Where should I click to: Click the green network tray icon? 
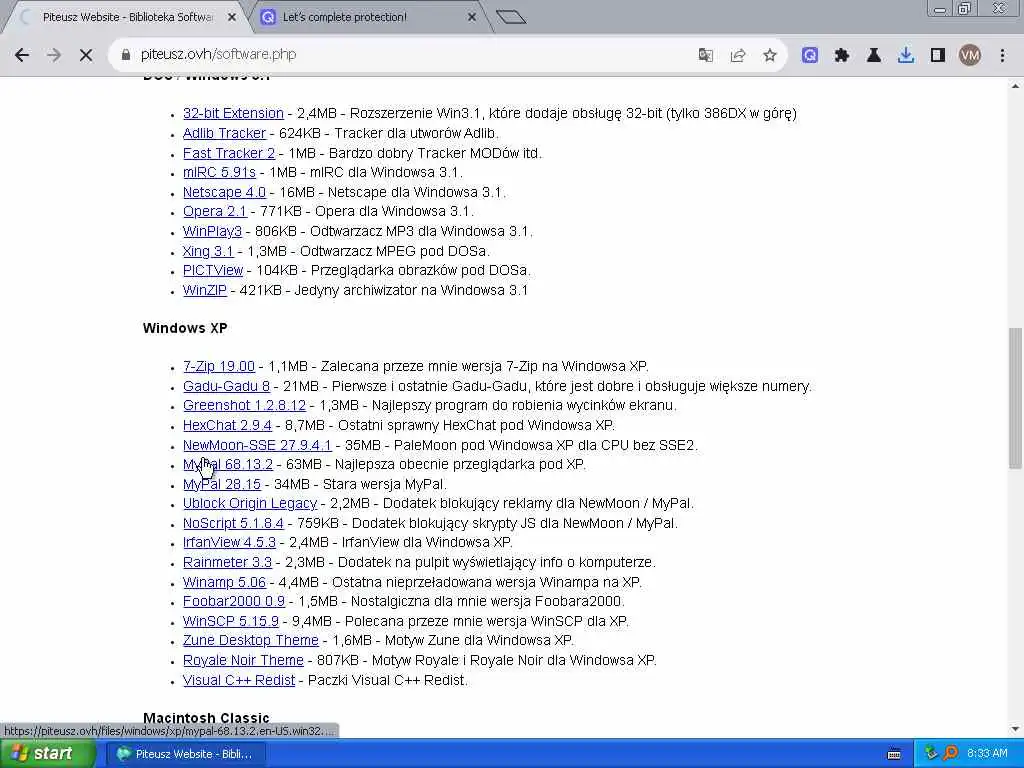pos(931,753)
